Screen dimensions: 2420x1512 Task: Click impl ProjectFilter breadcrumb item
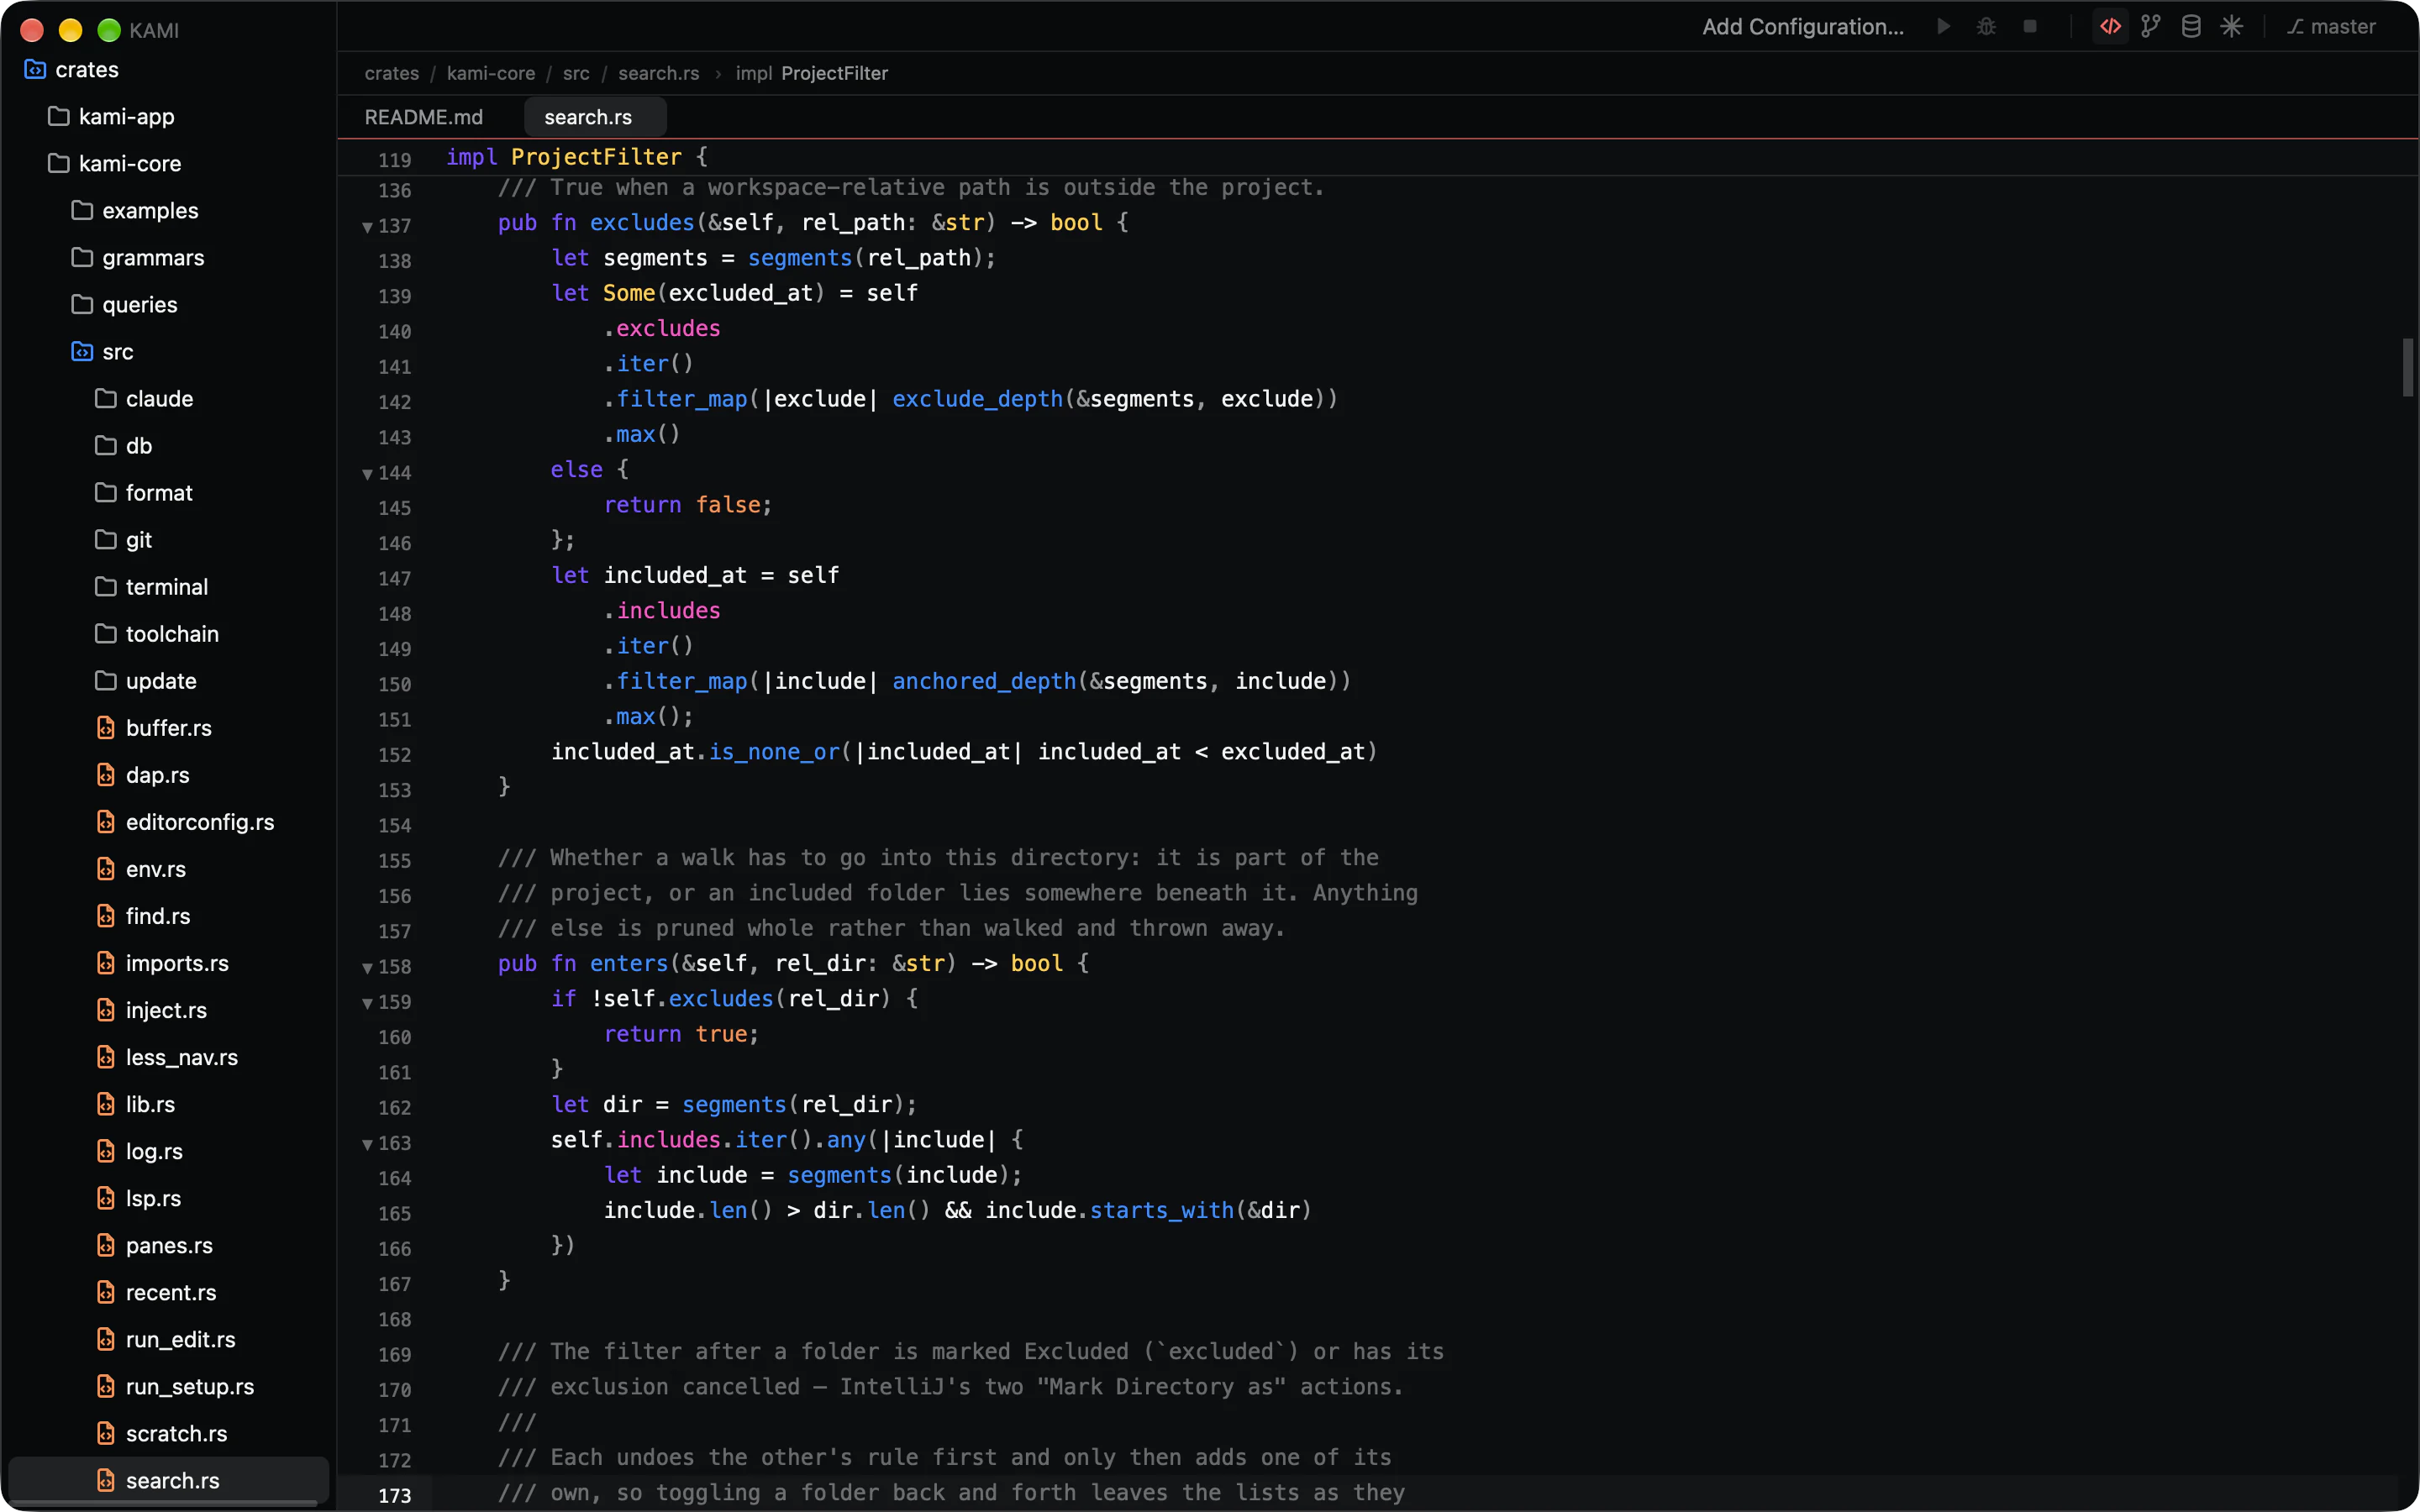tap(811, 73)
